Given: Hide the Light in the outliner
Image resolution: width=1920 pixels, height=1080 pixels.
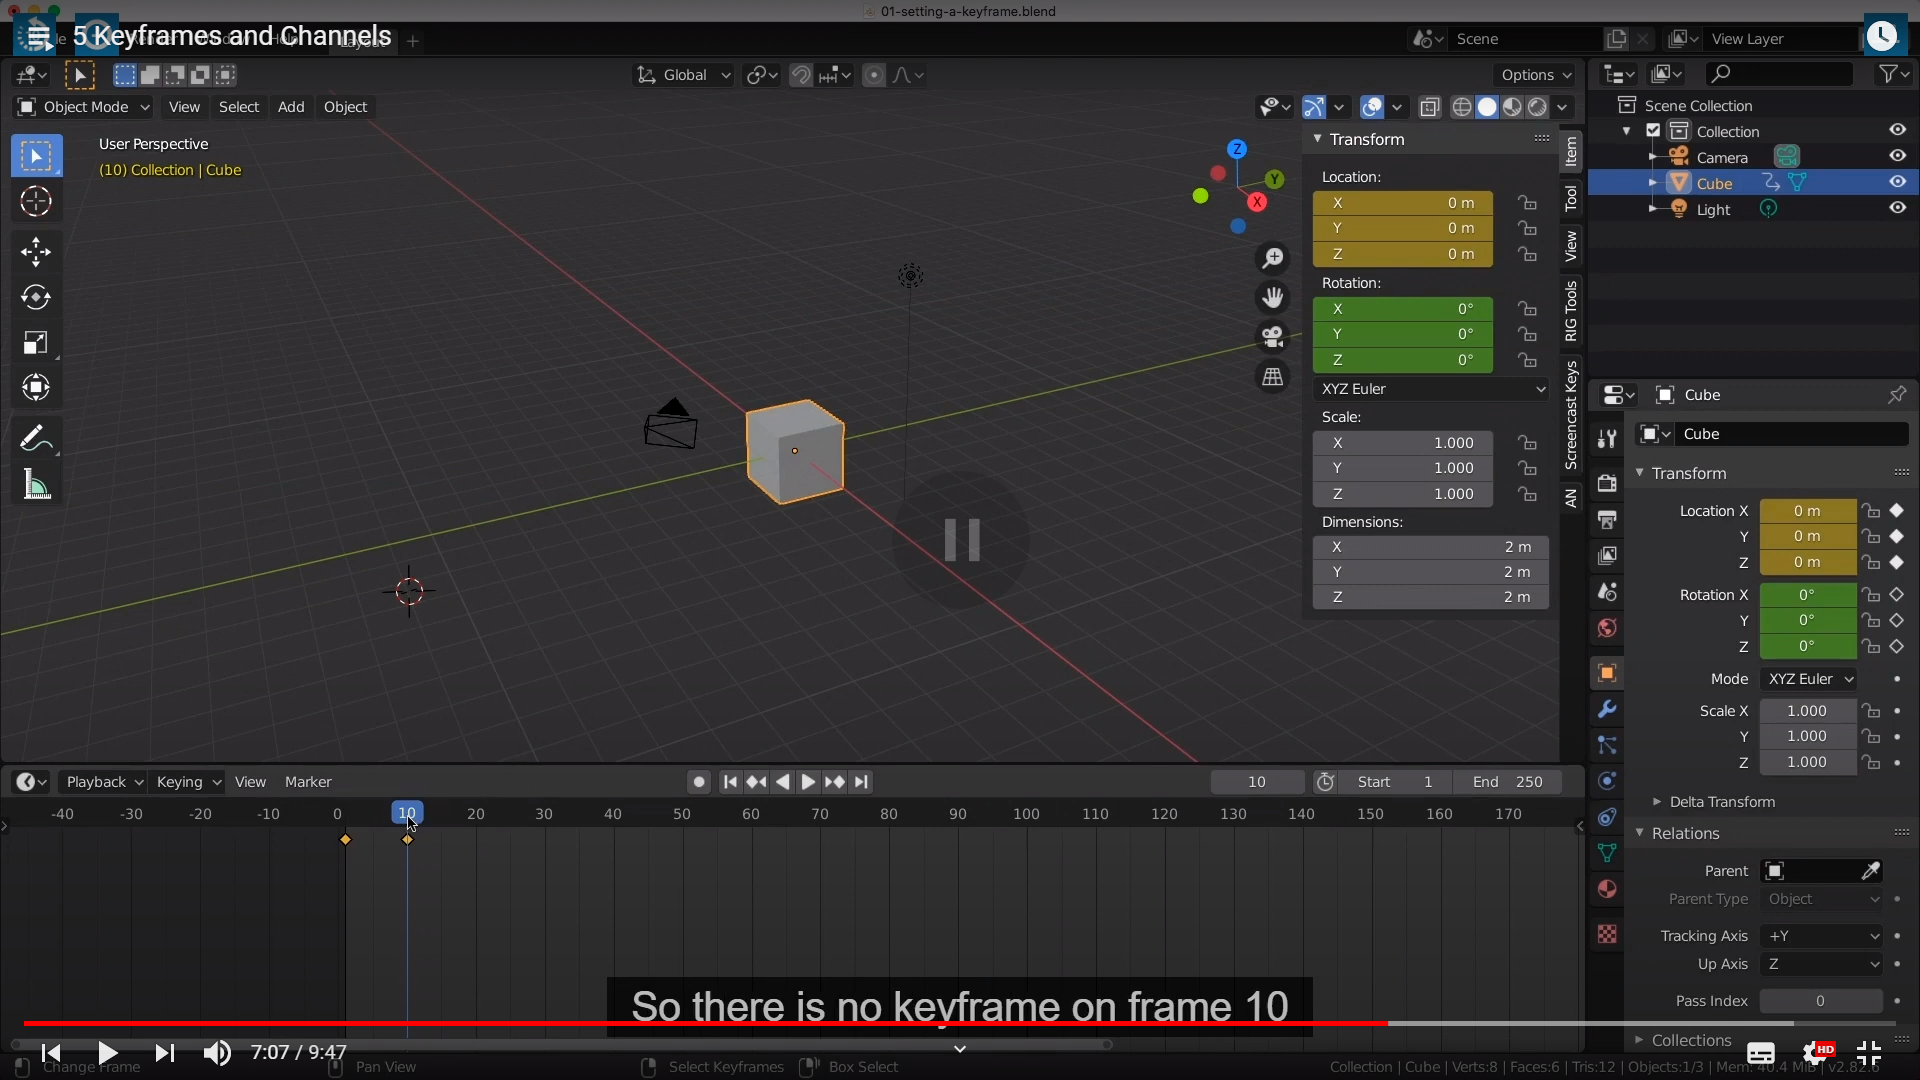Looking at the screenshot, I should coord(1897,208).
